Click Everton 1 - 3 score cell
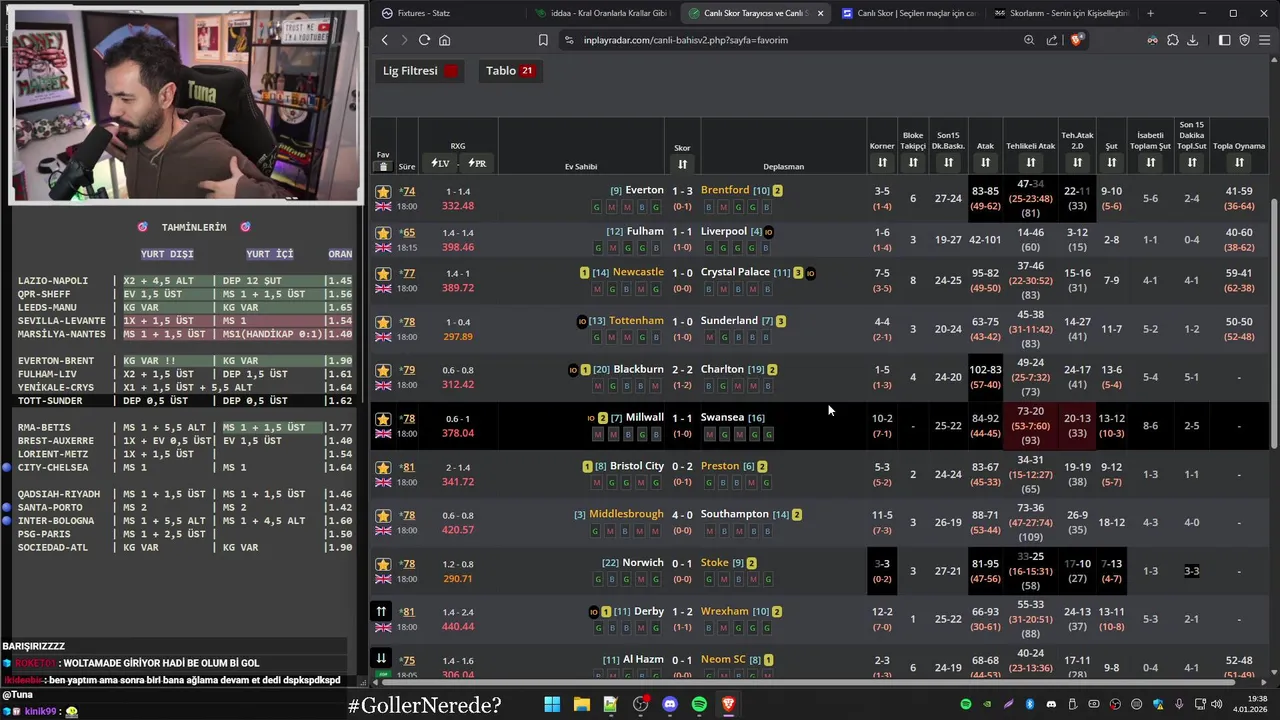The height and width of the screenshot is (720, 1280). (x=682, y=190)
